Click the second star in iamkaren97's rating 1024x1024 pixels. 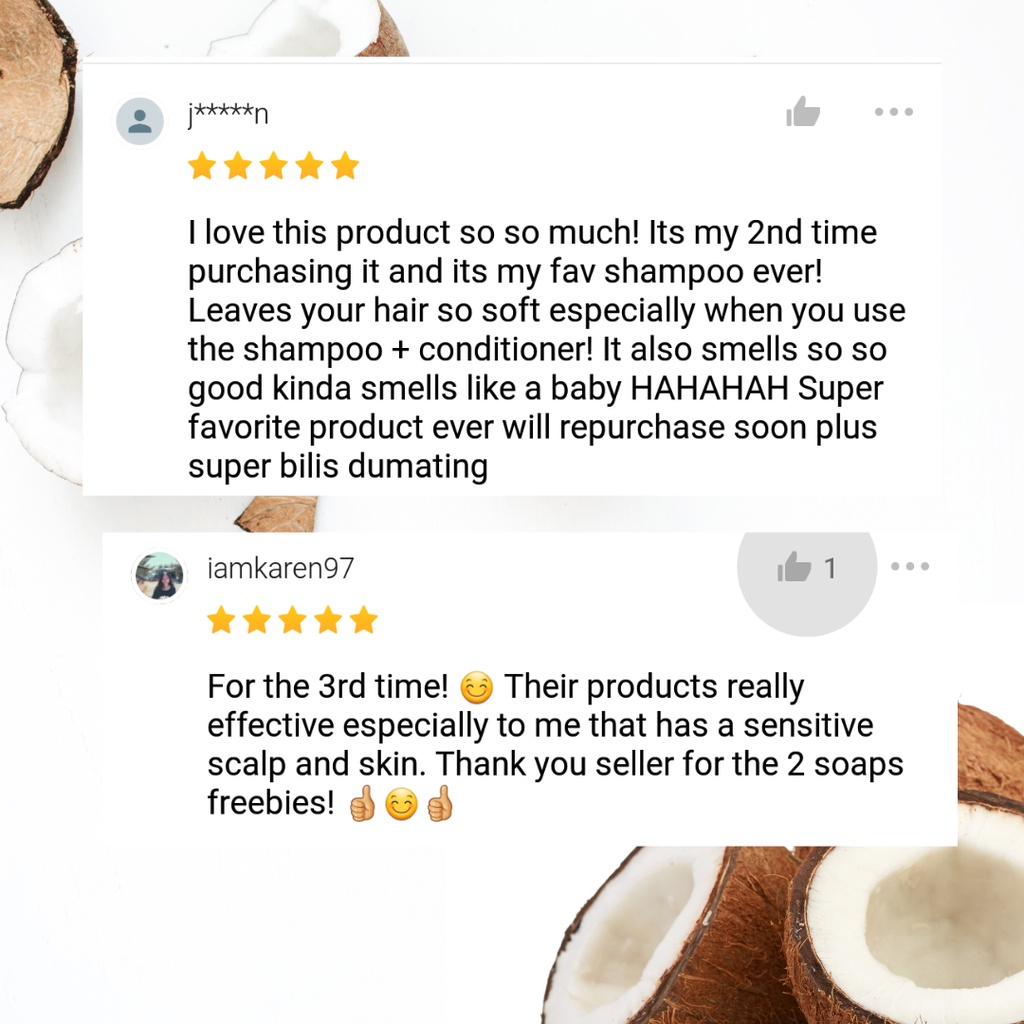257,620
